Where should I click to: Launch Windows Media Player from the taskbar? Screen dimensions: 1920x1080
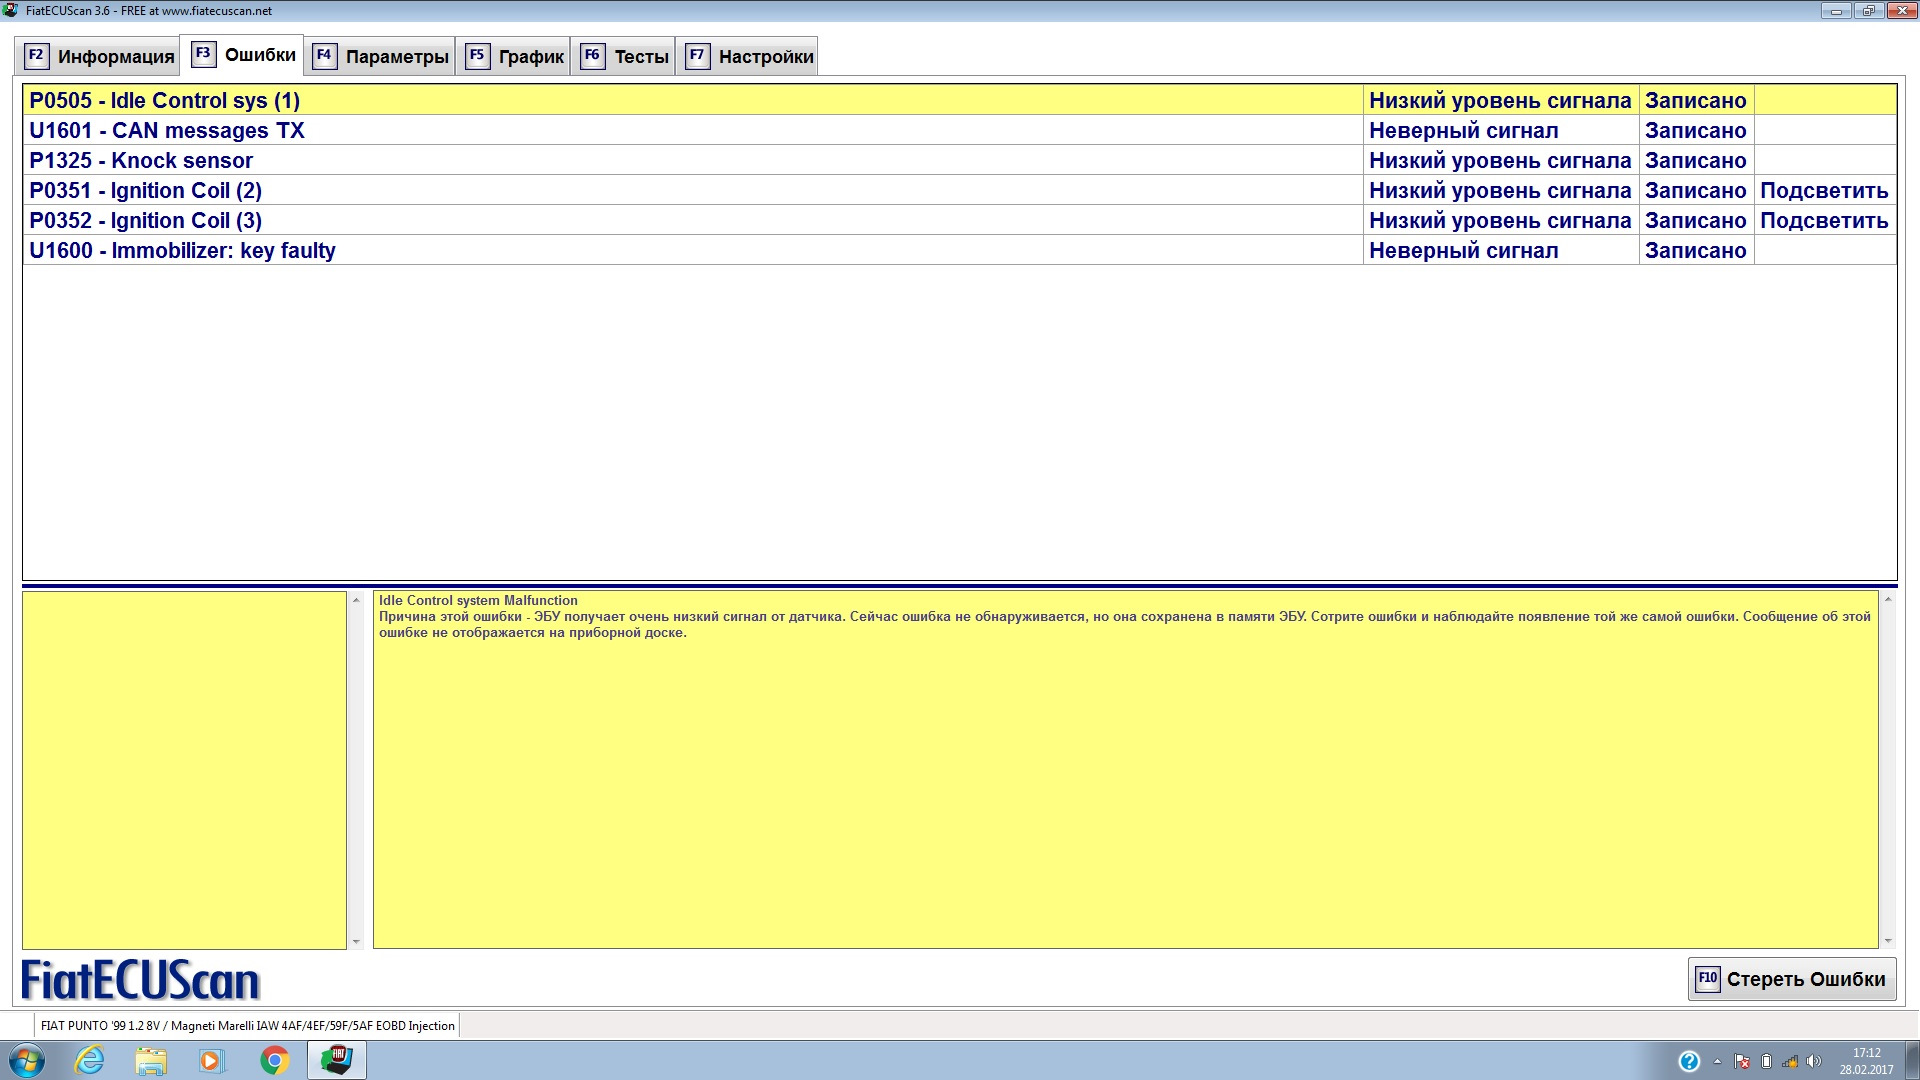[212, 1060]
